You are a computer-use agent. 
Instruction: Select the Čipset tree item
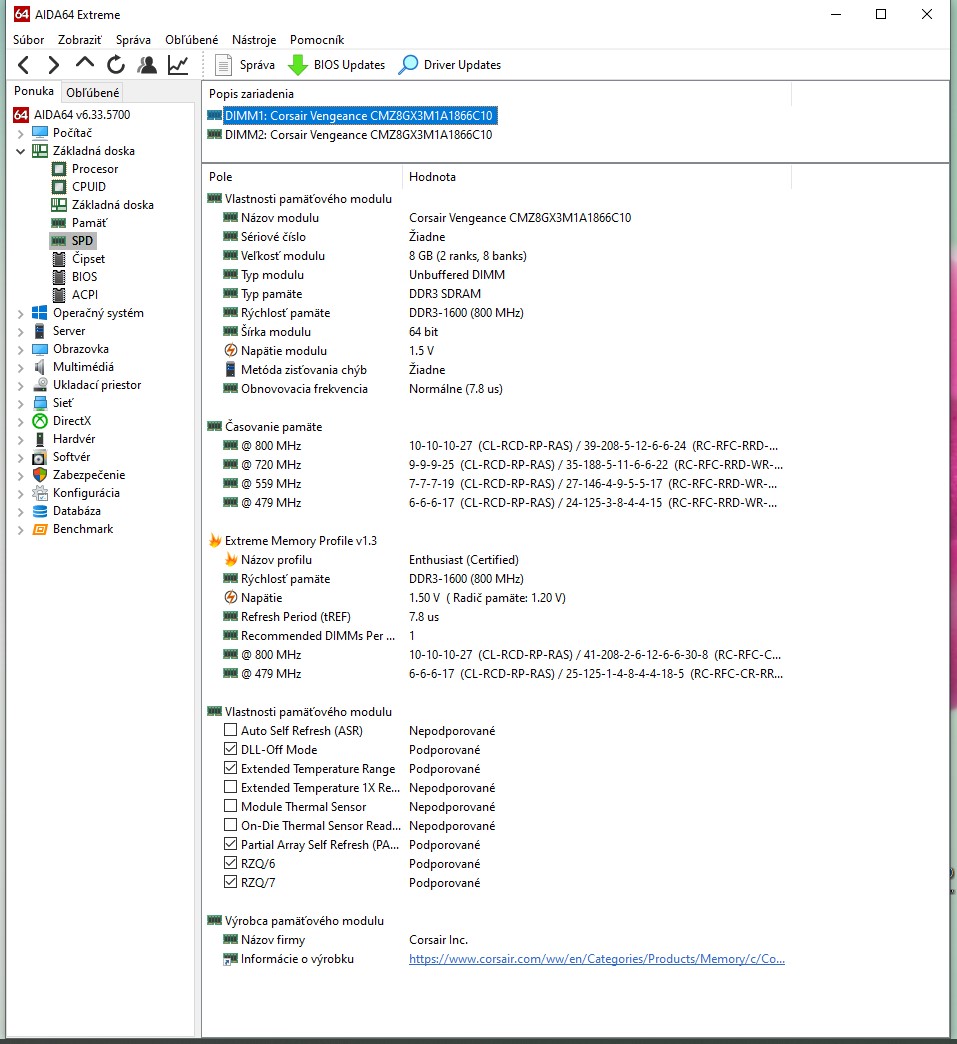click(x=88, y=258)
